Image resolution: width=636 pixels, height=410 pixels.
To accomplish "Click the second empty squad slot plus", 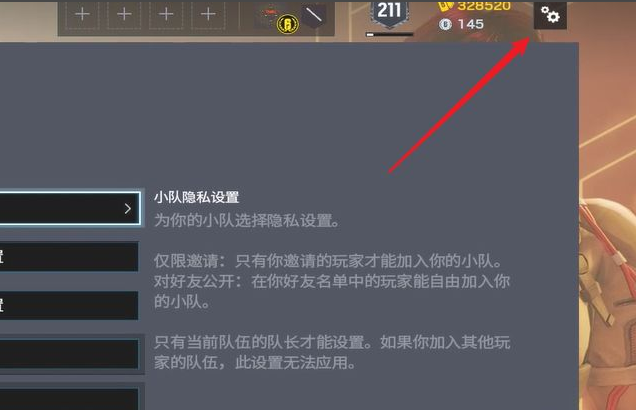I will [x=124, y=15].
